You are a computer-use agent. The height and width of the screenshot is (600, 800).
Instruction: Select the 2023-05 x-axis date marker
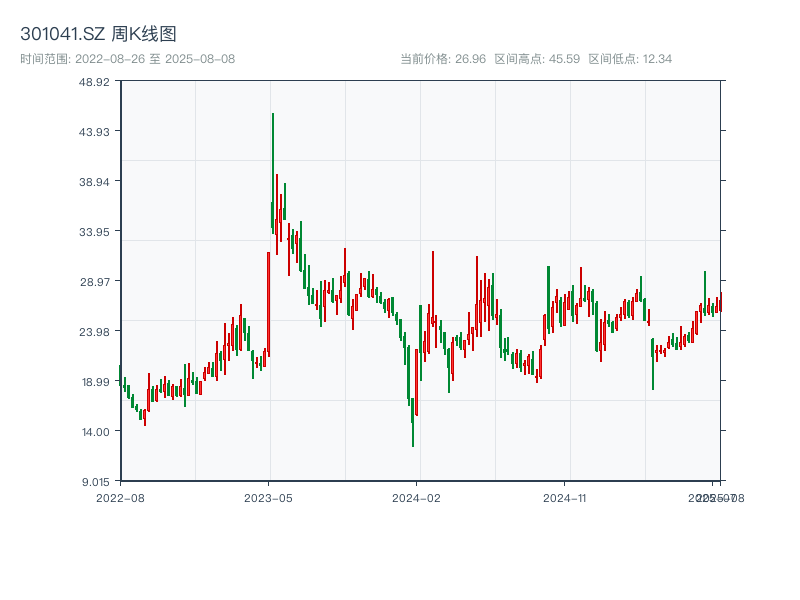(x=269, y=497)
